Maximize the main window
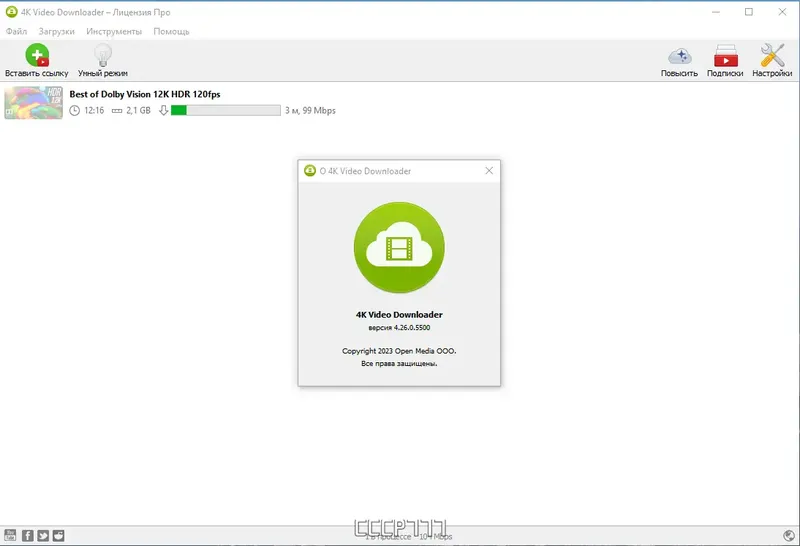The width and height of the screenshot is (800, 546). [748, 12]
